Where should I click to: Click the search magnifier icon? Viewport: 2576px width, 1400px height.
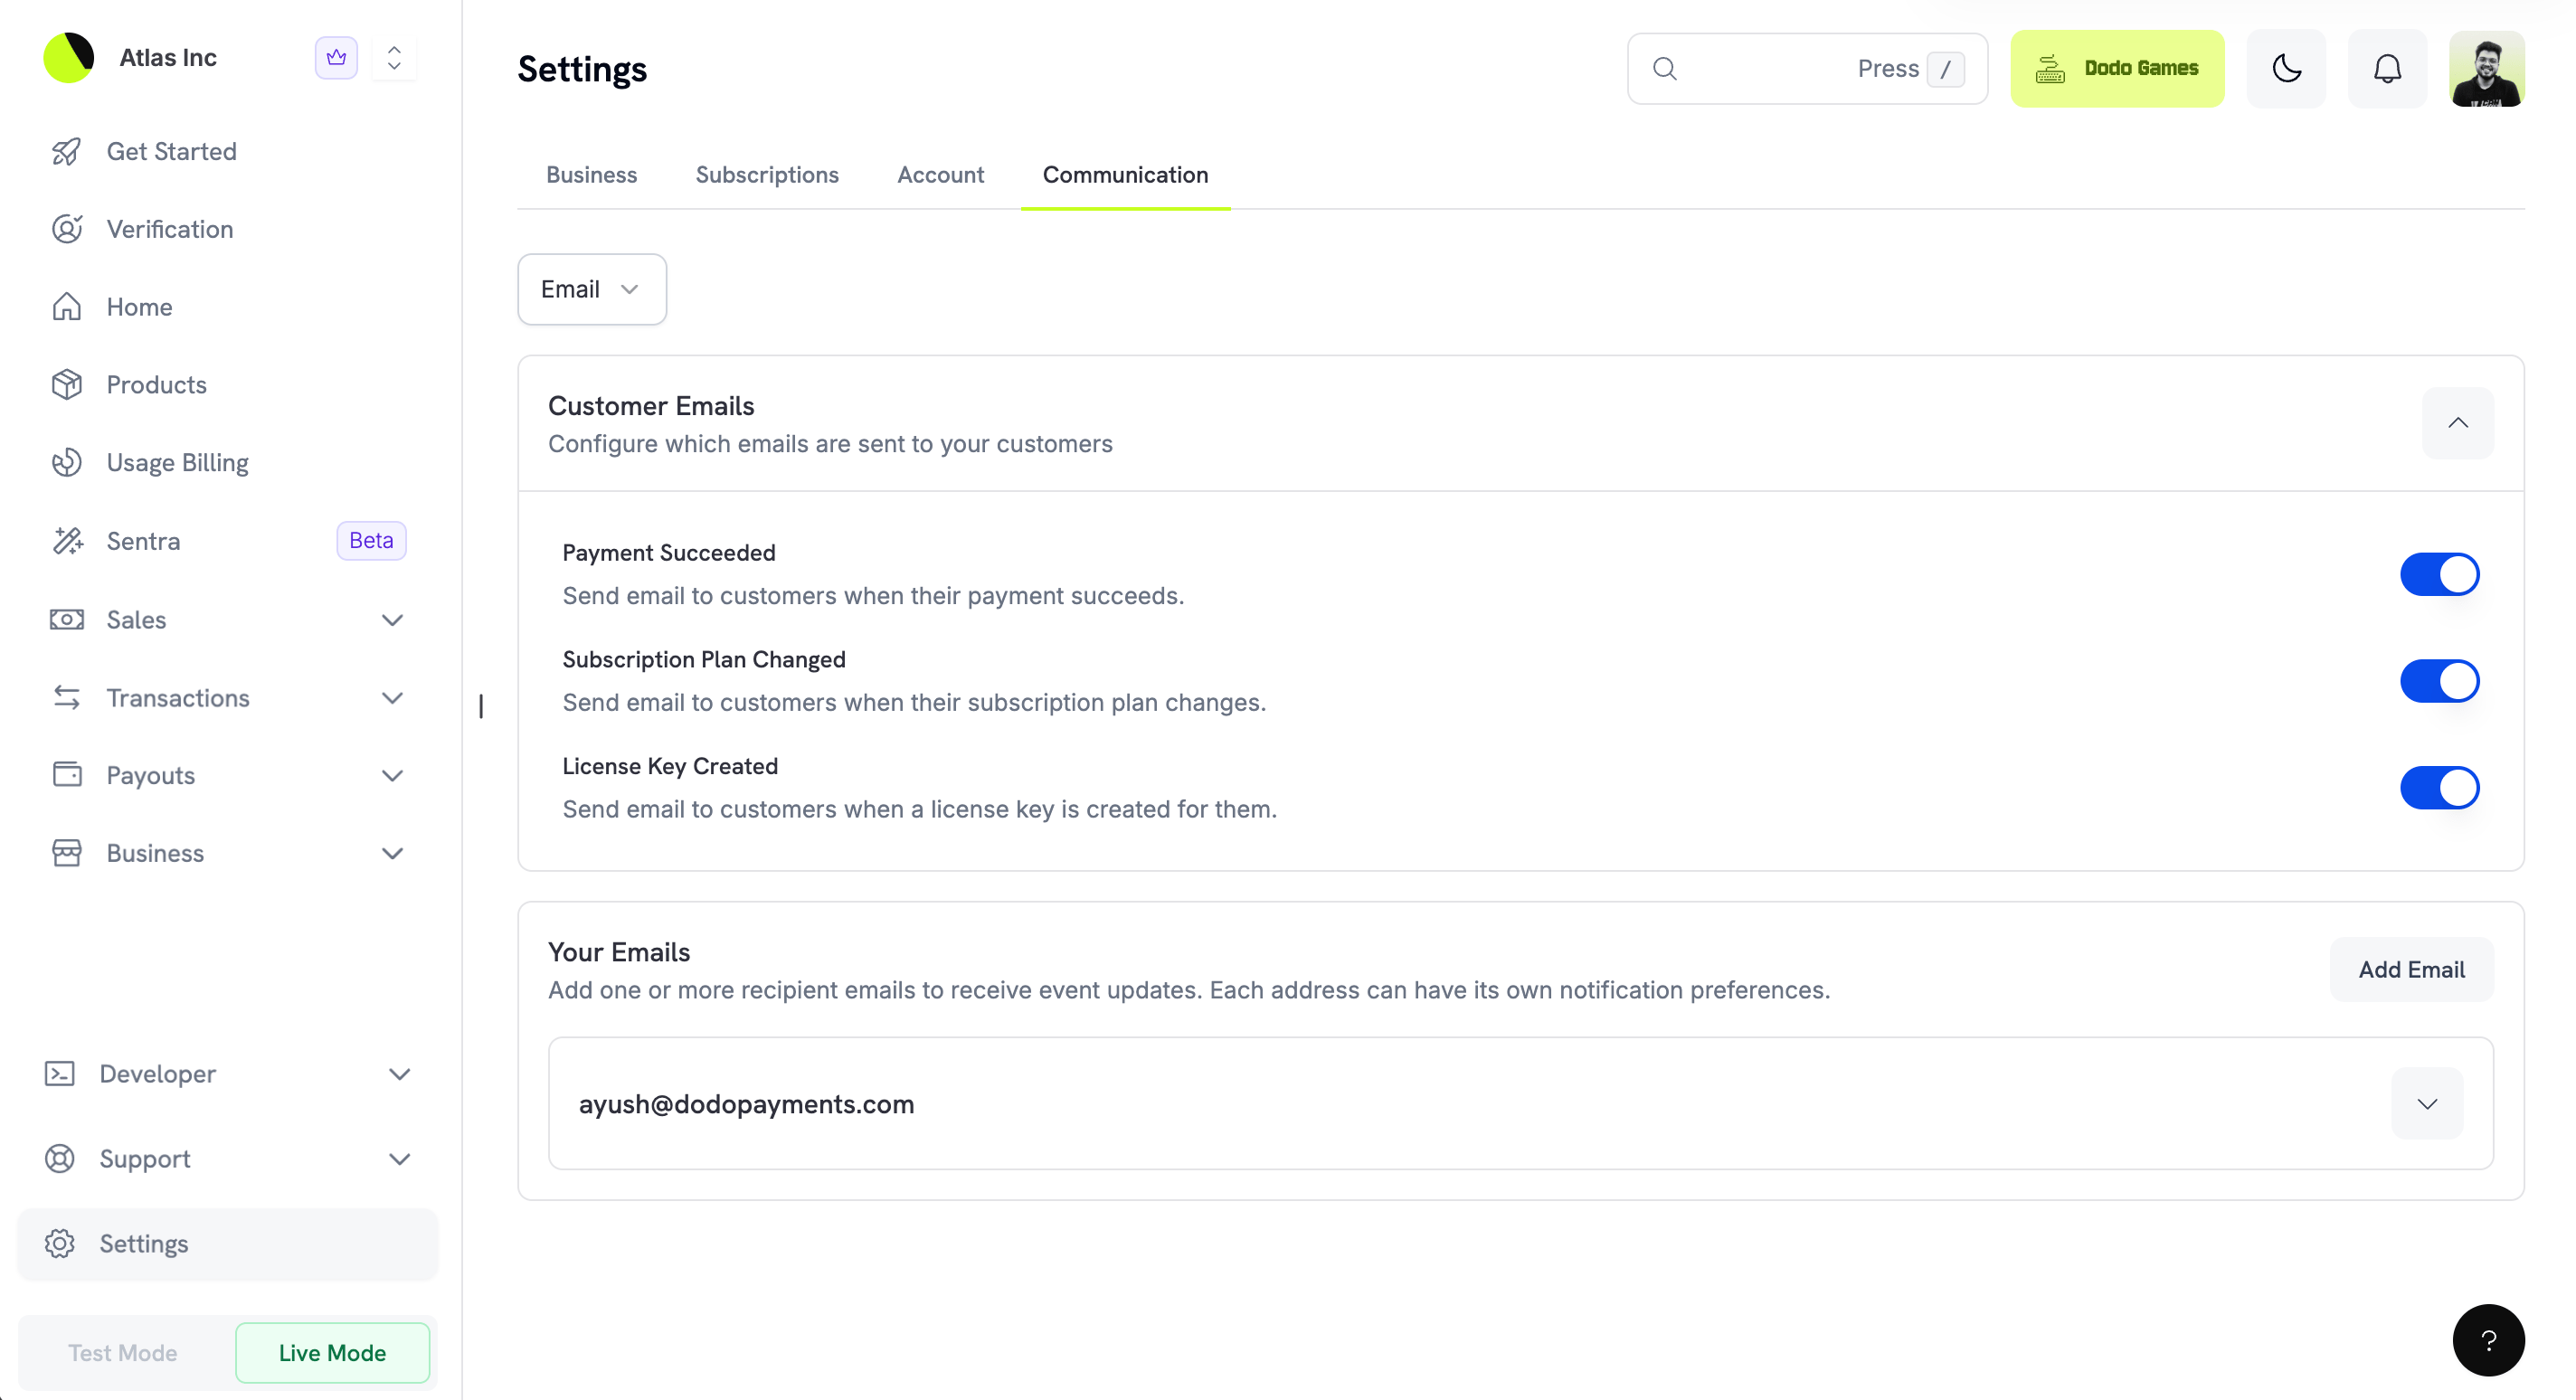(1665, 68)
